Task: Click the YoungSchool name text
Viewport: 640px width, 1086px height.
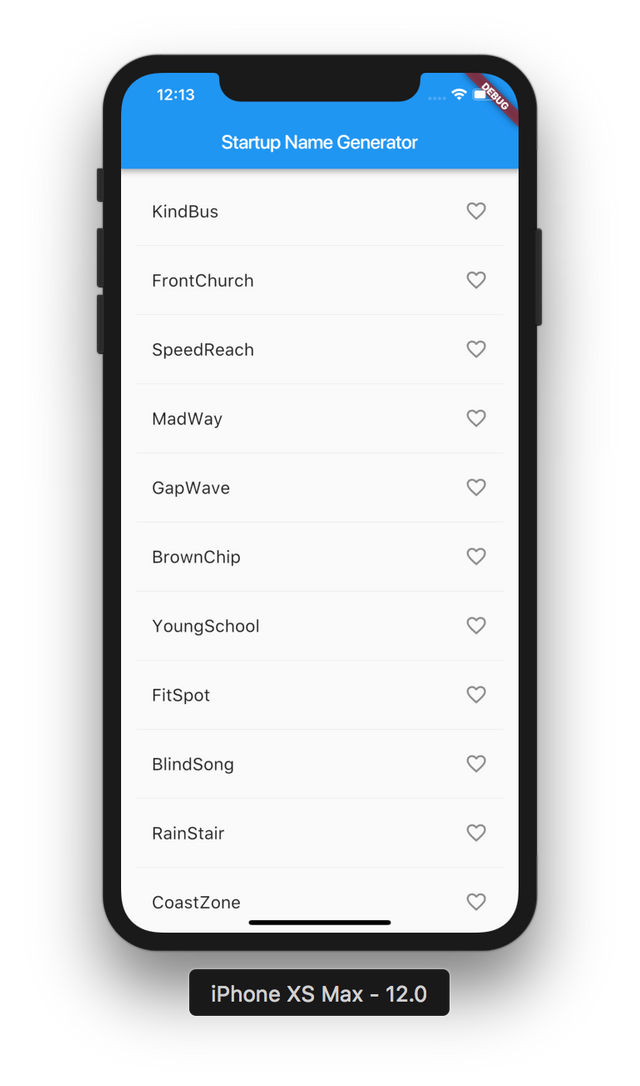Action: coord(206,626)
